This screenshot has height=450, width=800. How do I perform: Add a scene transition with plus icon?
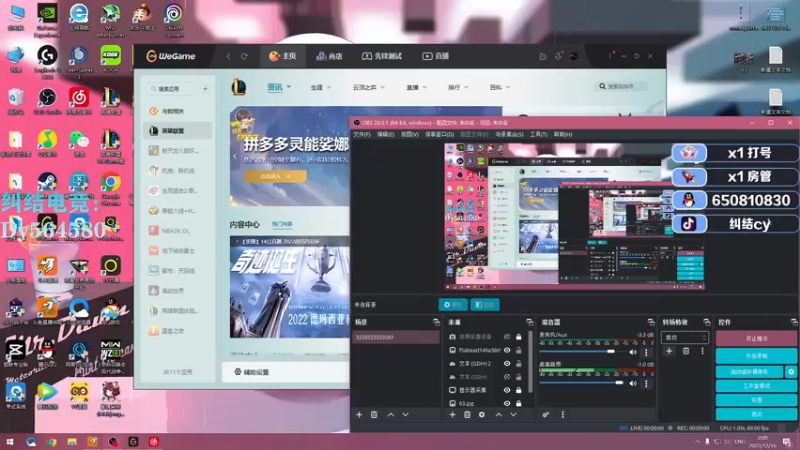tap(669, 351)
